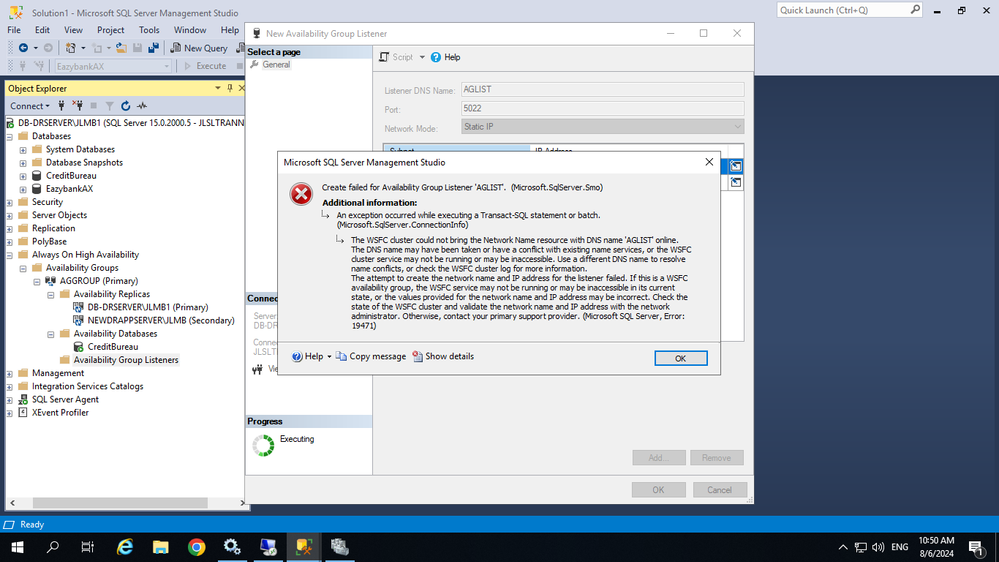Click Copy message in the error dialog
999x562 pixels.
click(x=371, y=356)
